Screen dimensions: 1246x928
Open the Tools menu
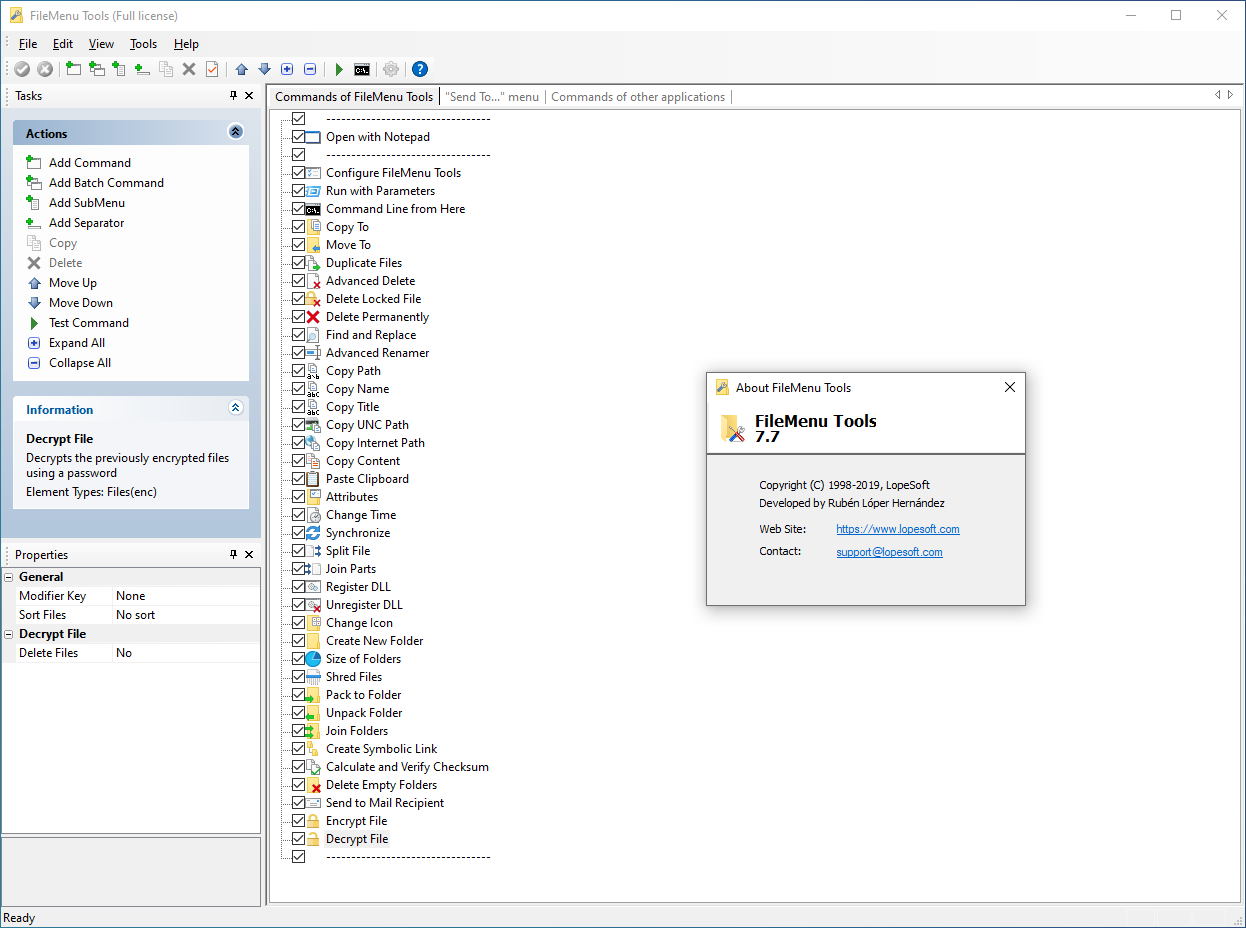pos(144,44)
